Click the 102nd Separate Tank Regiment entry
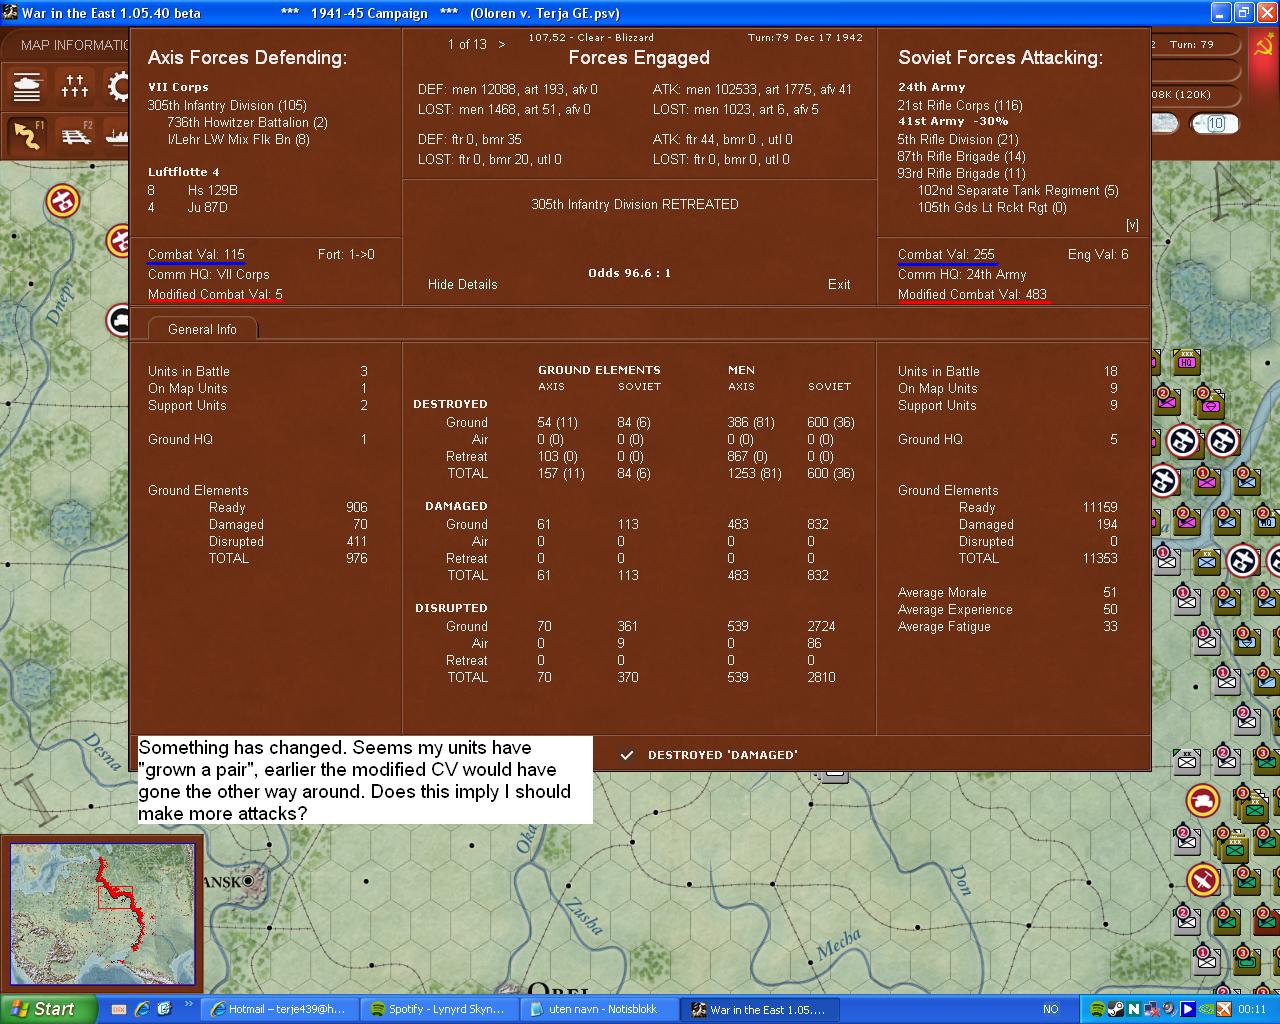Screen dimensions: 1280x1024 click(1018, 190)
